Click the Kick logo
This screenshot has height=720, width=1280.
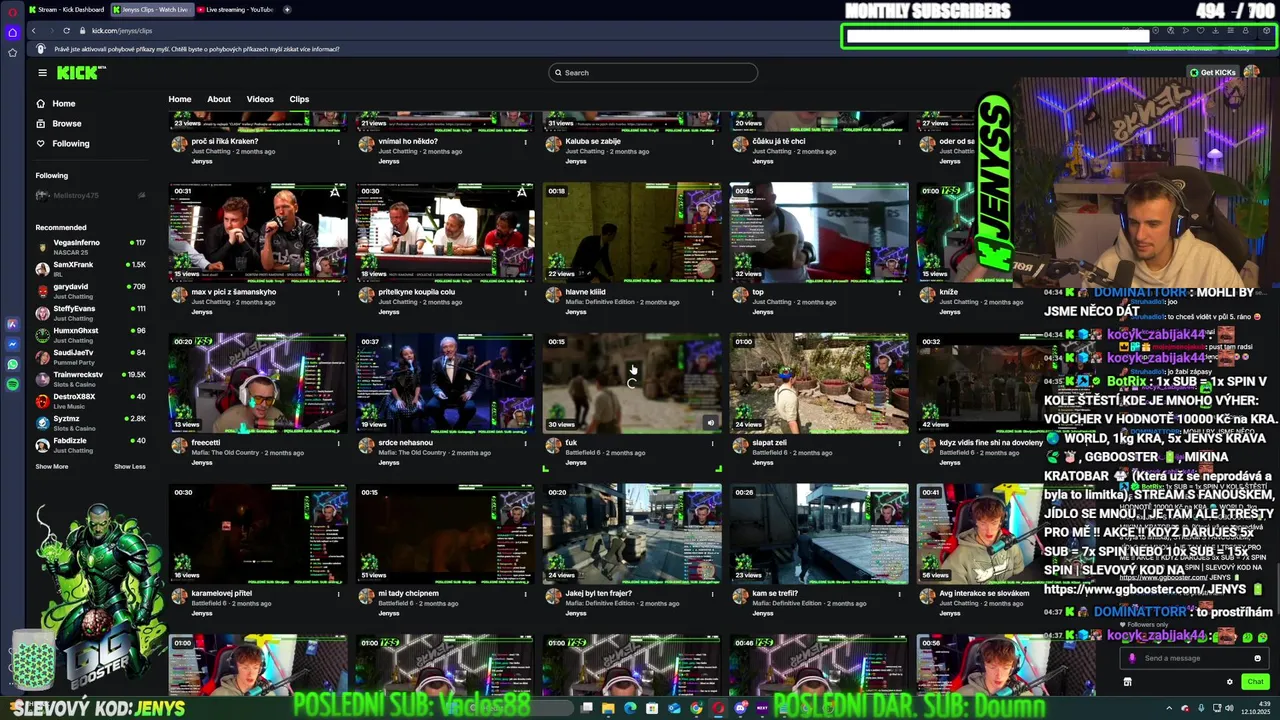pos(81,72)
